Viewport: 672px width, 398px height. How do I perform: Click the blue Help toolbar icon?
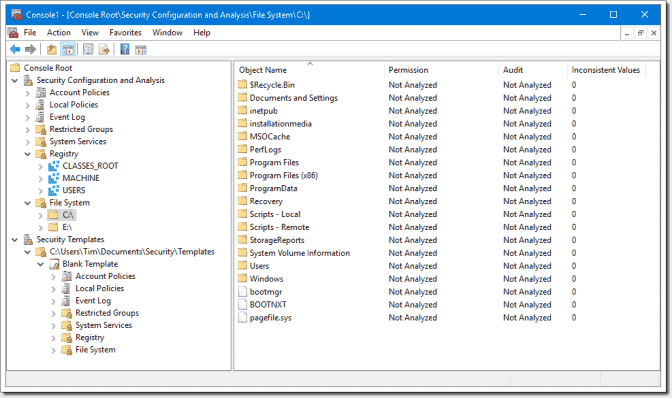point(125,50)
